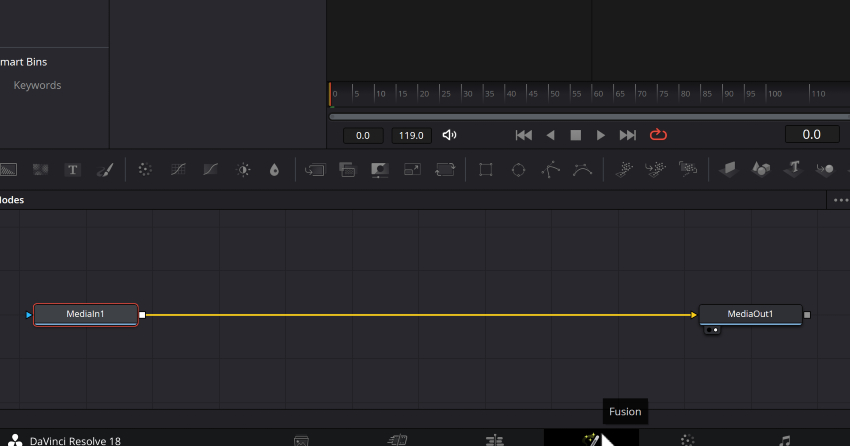Switch to the Fairlight page

[784, 440]
